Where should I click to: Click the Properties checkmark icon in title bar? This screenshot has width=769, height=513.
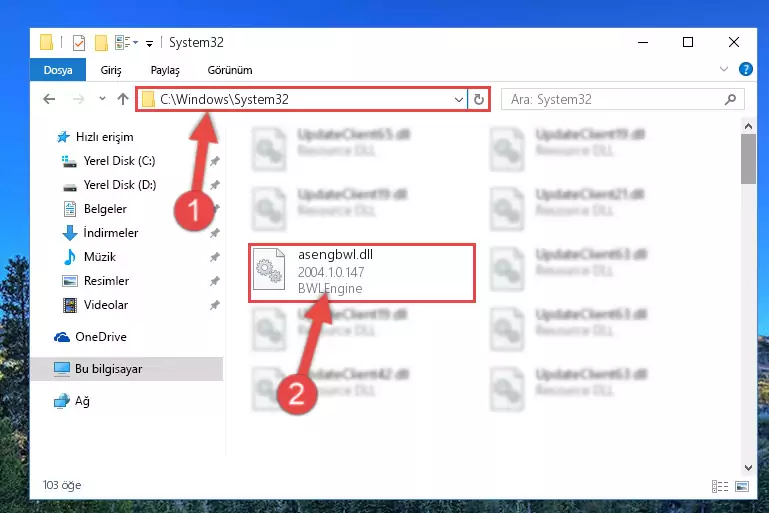(78, 43)
